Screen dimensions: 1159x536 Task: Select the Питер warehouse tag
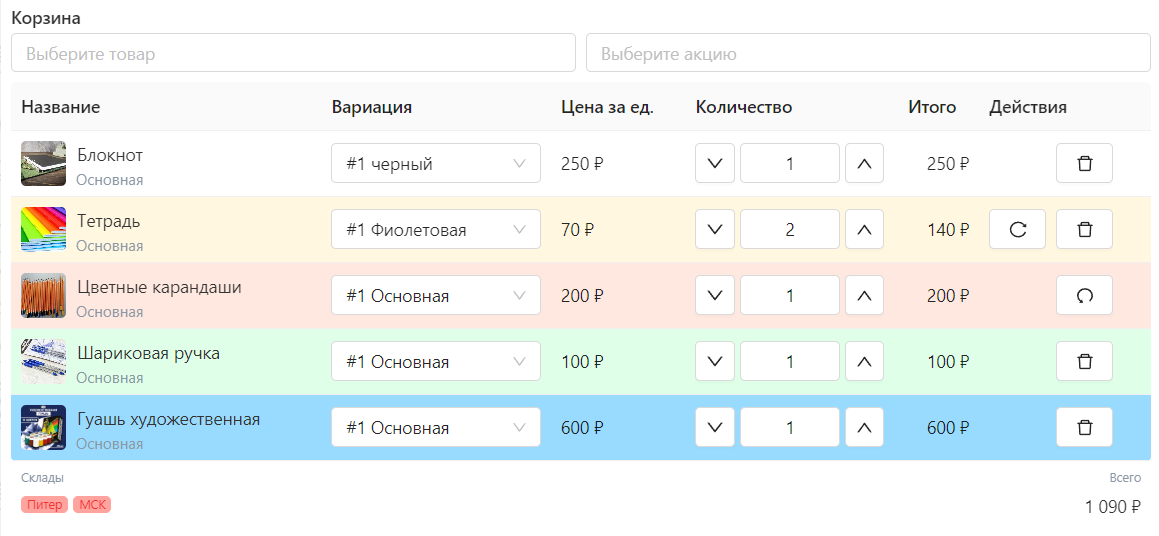44,505
